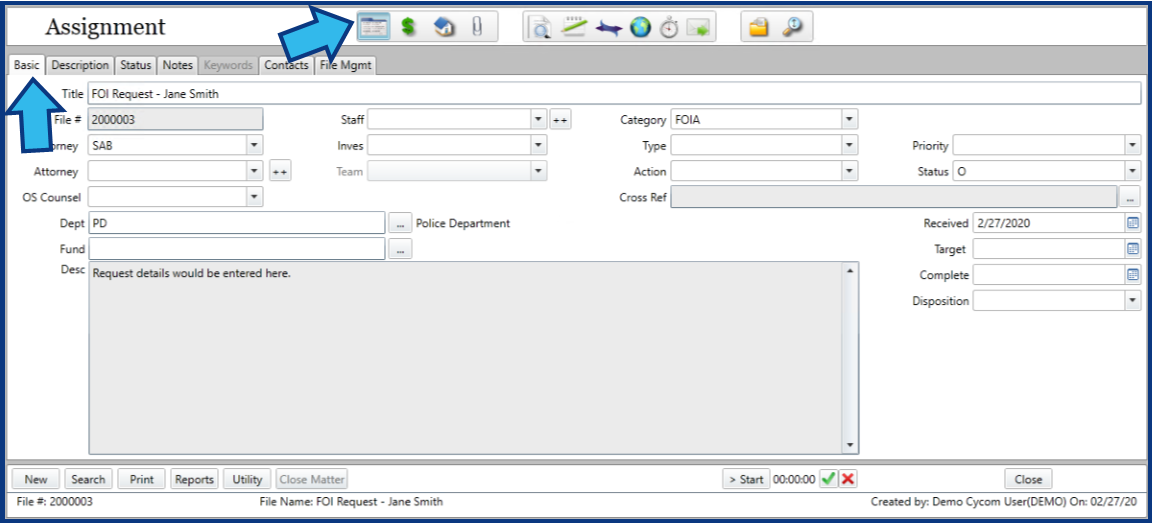Image resolution: width=1153 pixels, height=524 pixels.
Task: Click the Utility button
Action: 247,479
